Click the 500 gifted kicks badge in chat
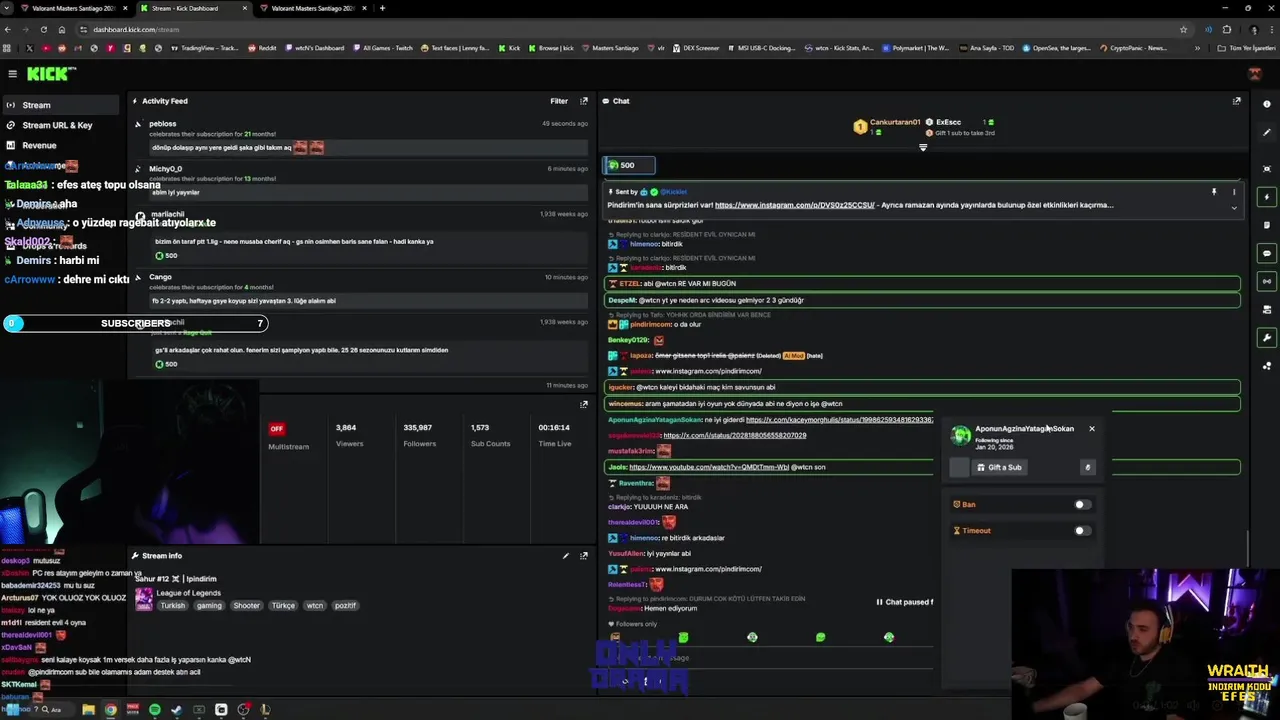This screenshot has height=720, width=1280. click(629, 165)
